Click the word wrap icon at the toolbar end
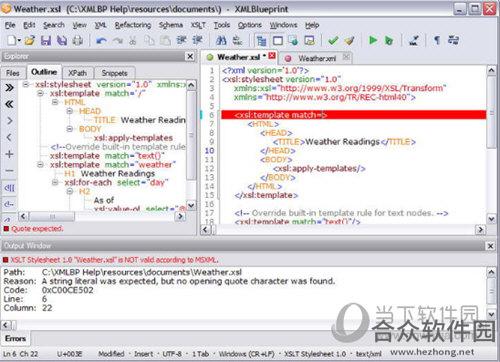500x362 pixels. coord(453,40)
